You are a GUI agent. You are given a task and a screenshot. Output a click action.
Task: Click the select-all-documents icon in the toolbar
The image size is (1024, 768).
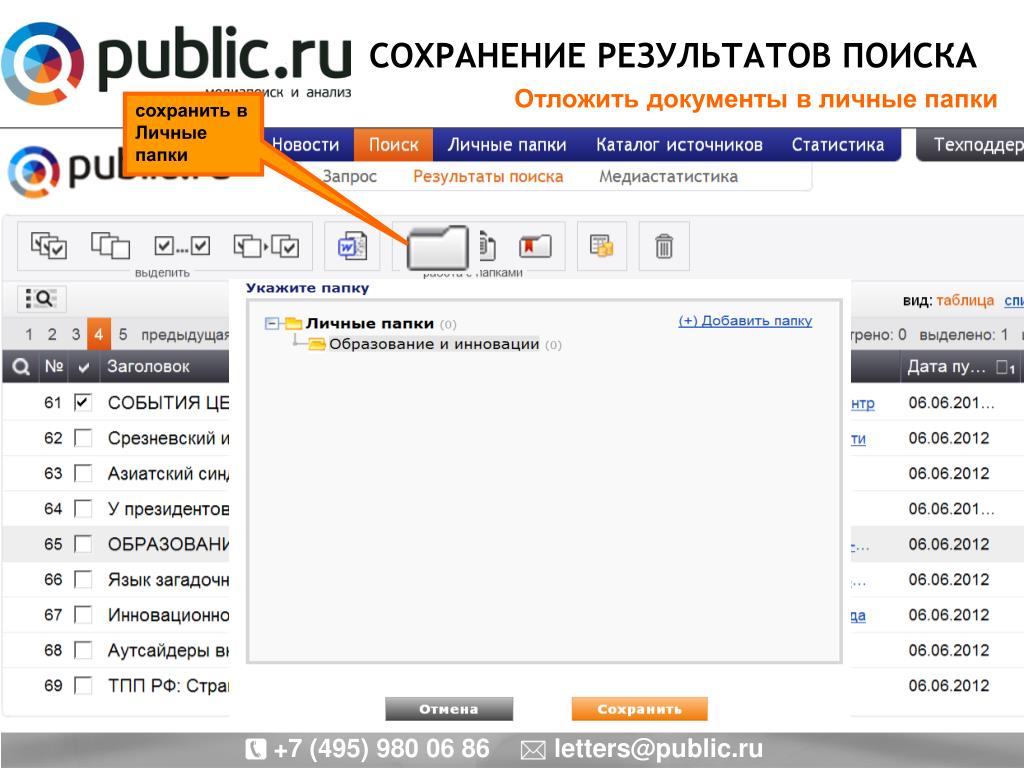(49, 246)
